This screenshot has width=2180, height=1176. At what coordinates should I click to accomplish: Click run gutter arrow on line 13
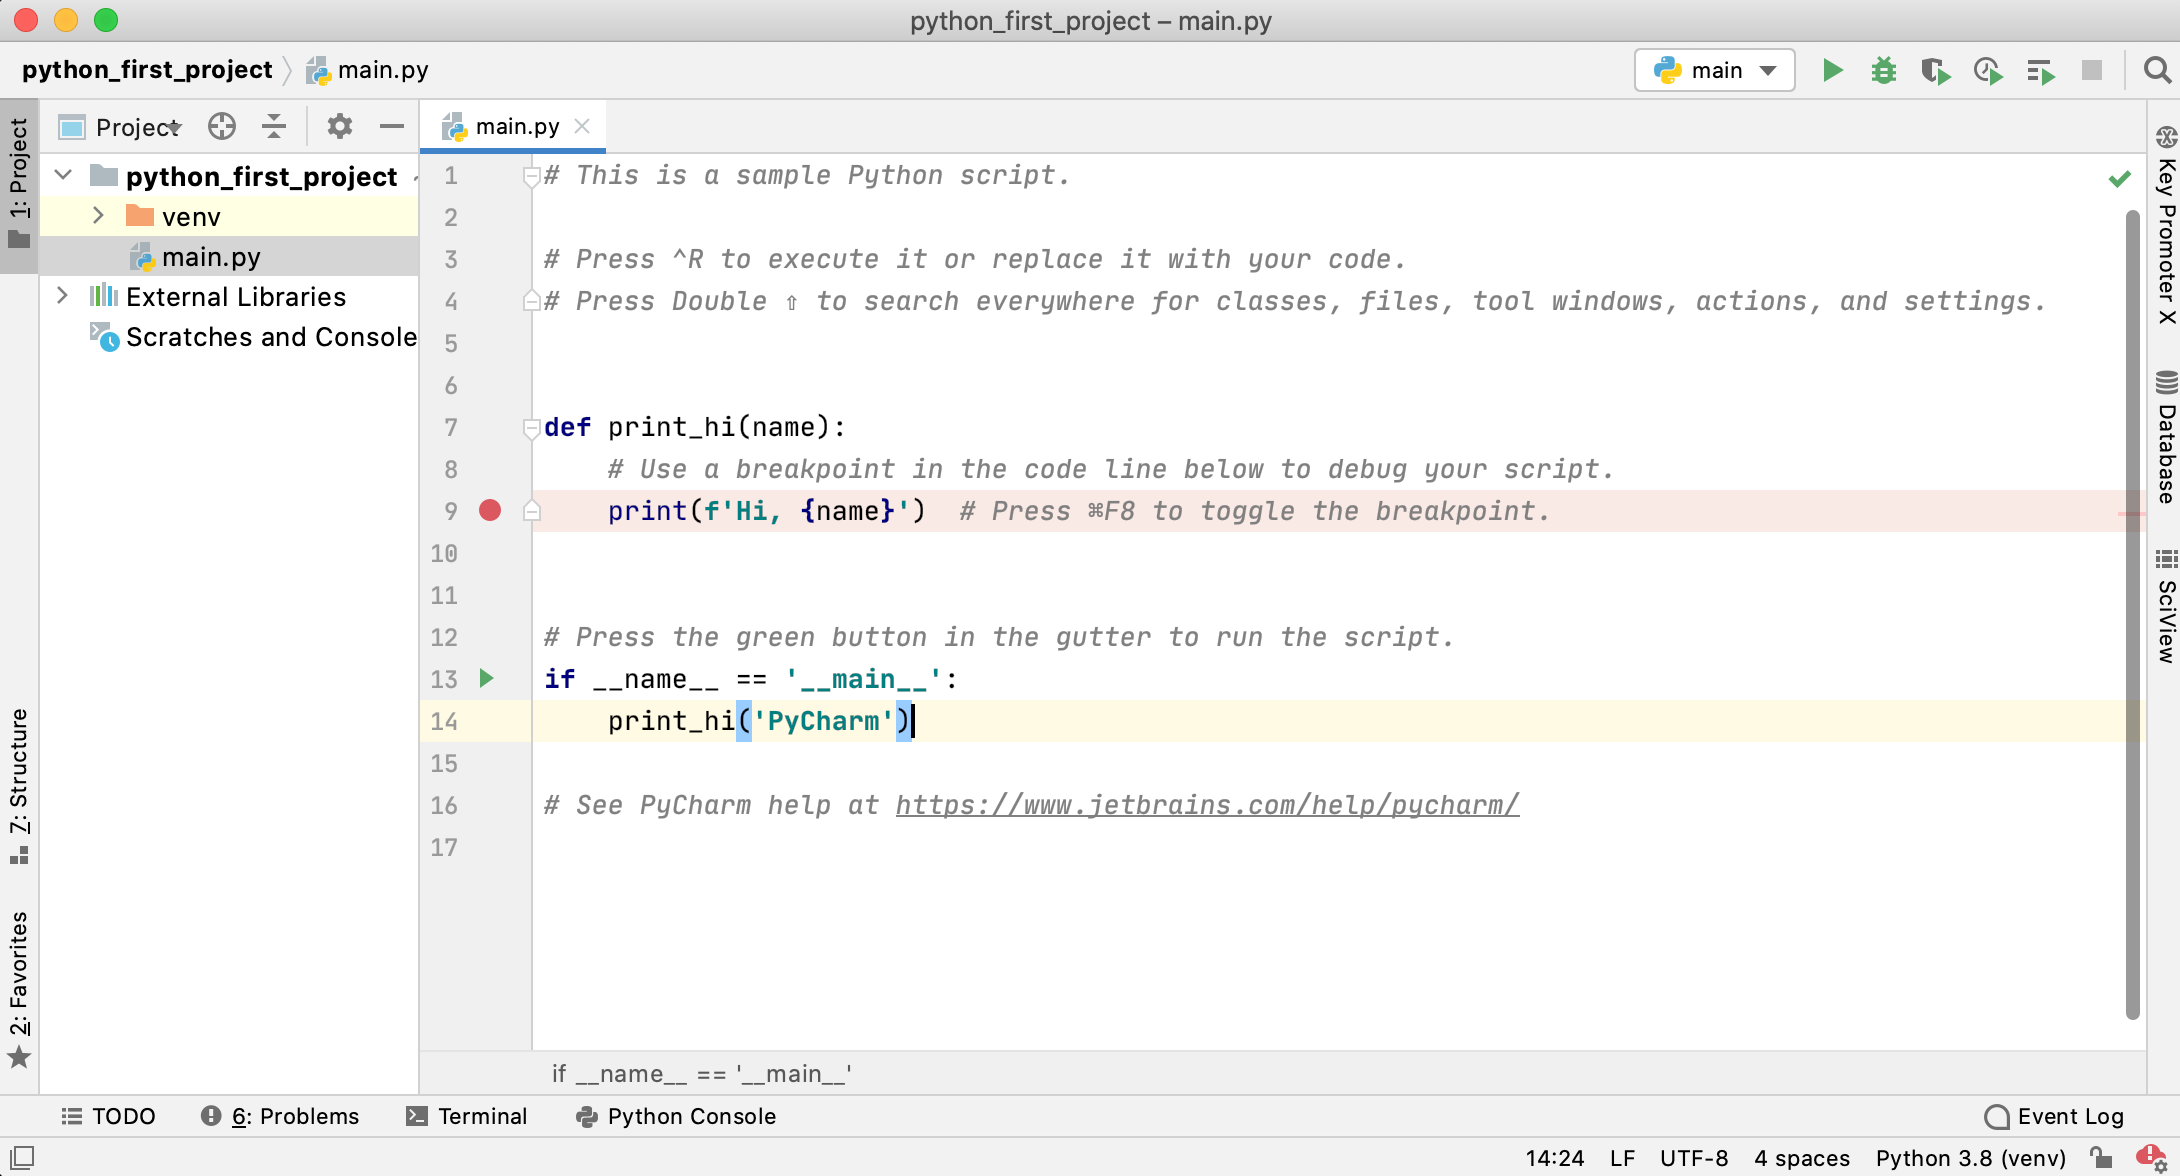[x=487, y=679]
